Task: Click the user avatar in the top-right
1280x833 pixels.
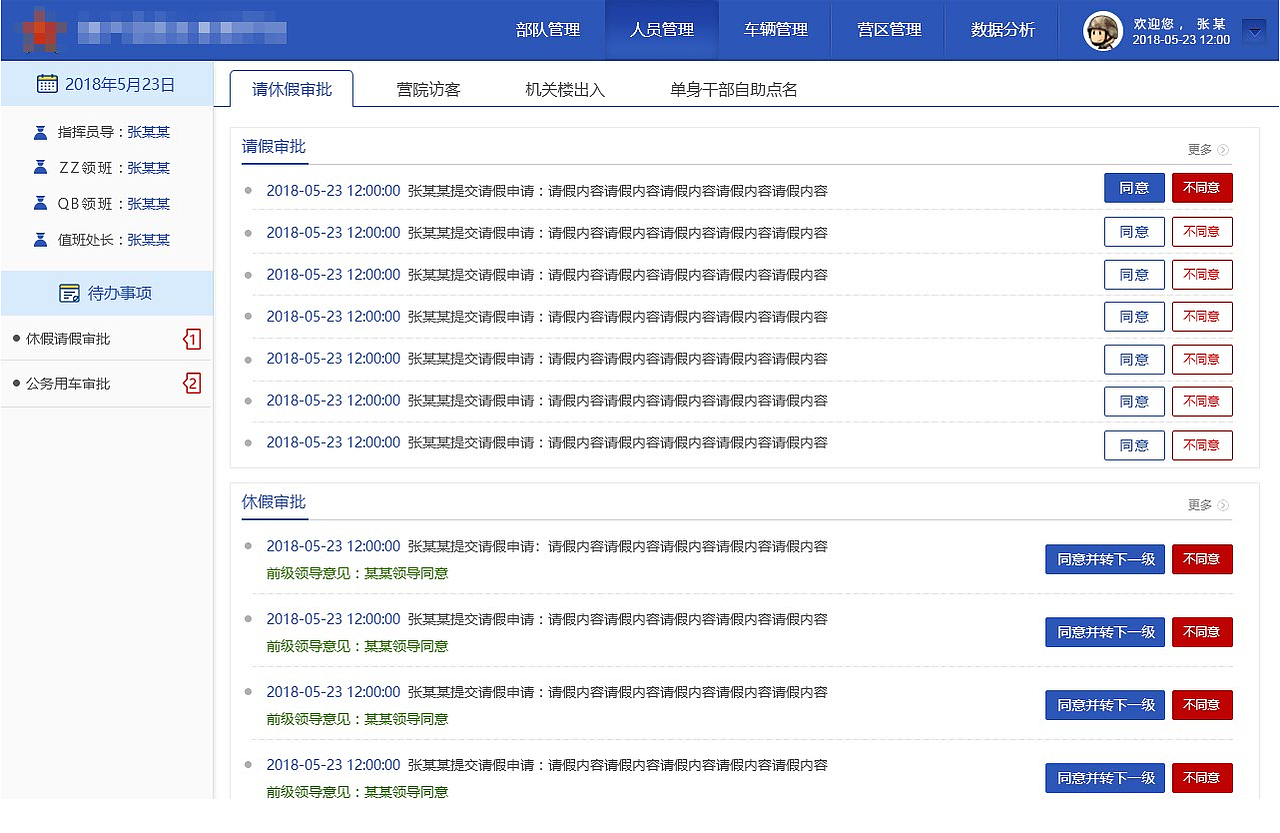Action: tap(1100, 31)
